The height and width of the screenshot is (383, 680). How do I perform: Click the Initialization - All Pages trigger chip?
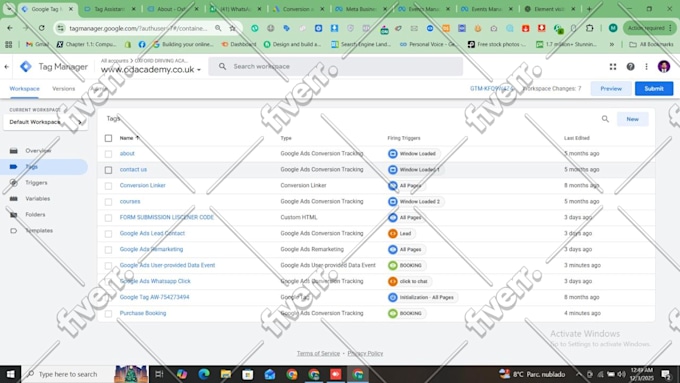(x=422, y=297)
